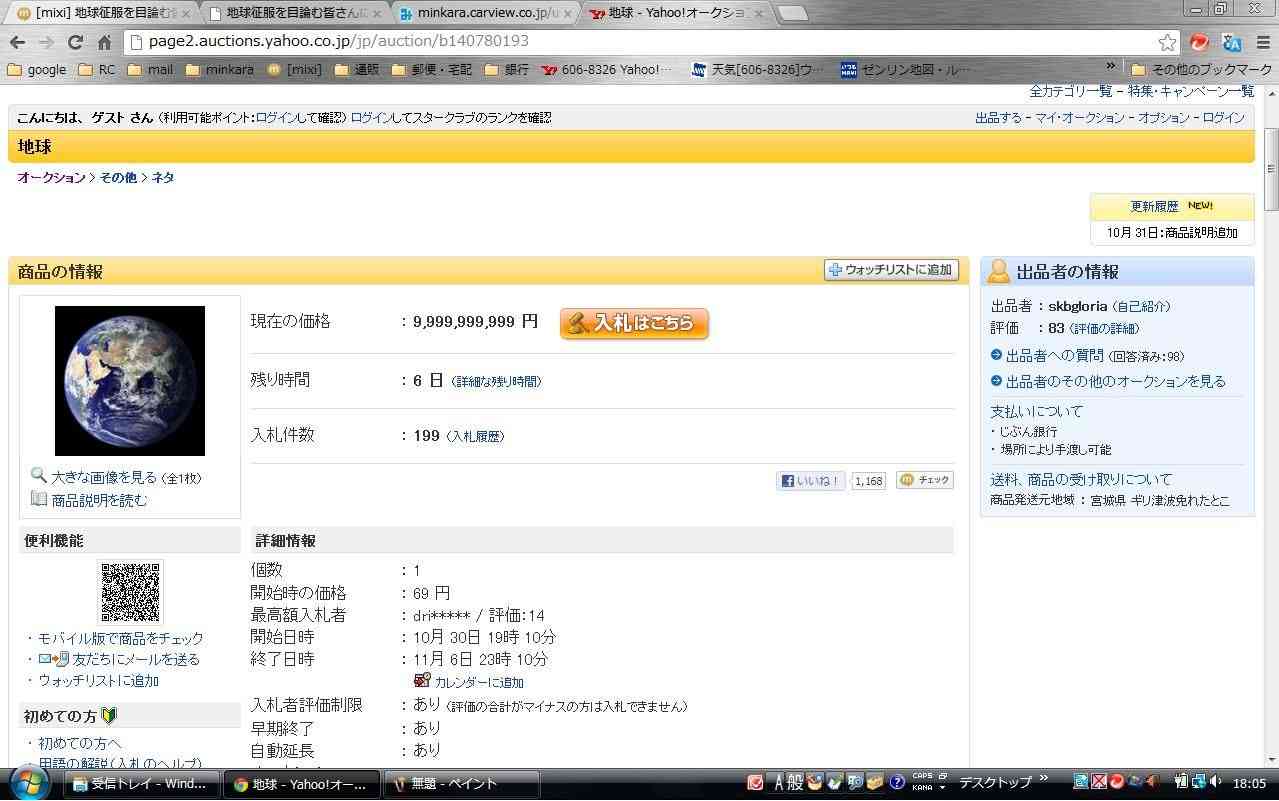Open the red swirl browser extension
1279x801 pixels.
point(1200,42)
